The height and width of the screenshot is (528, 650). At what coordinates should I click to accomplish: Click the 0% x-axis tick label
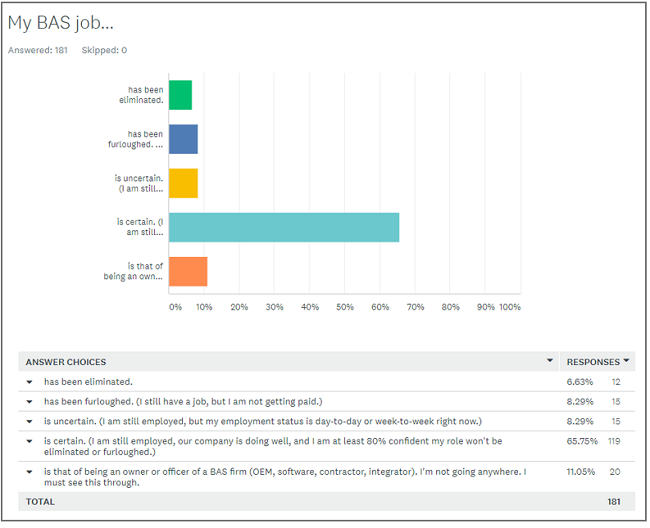175,307
